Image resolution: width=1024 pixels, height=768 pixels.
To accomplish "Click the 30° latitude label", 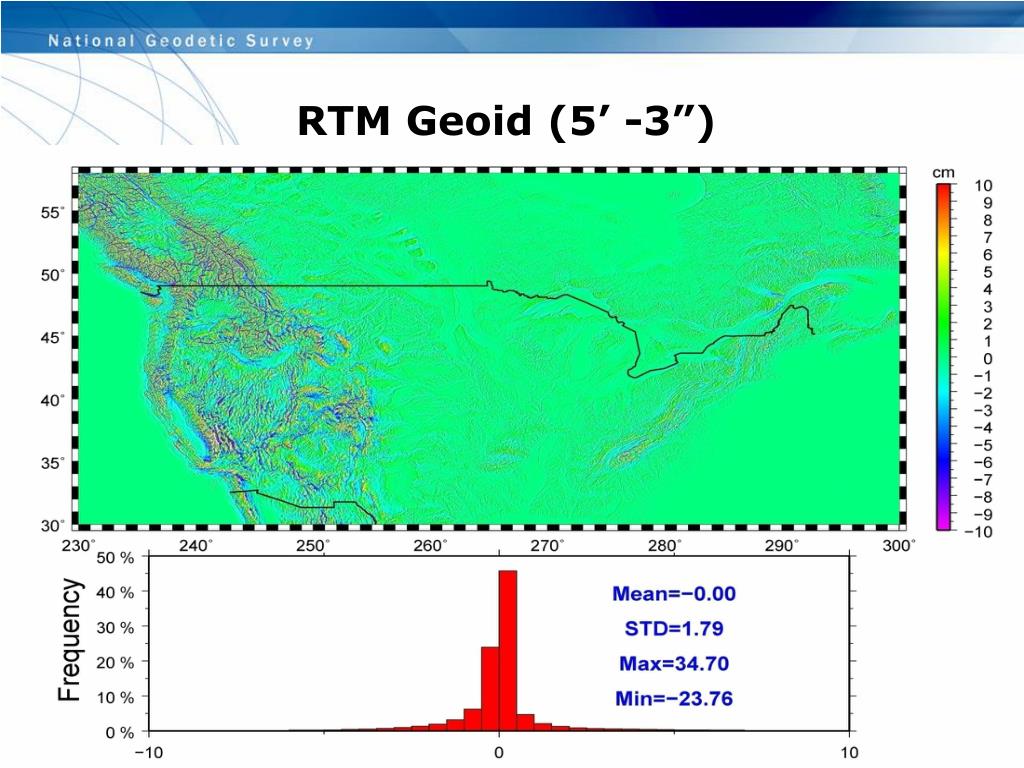I will coord(53,525).
